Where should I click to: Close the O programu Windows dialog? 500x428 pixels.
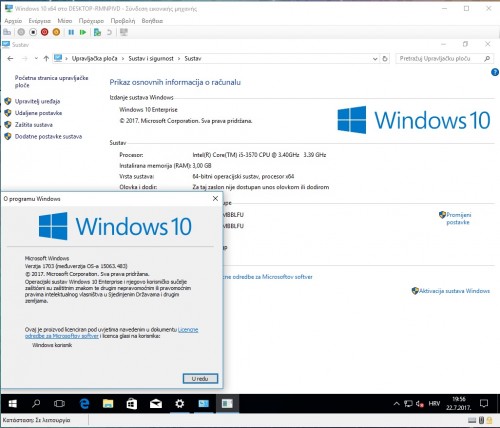coord(215,199)
